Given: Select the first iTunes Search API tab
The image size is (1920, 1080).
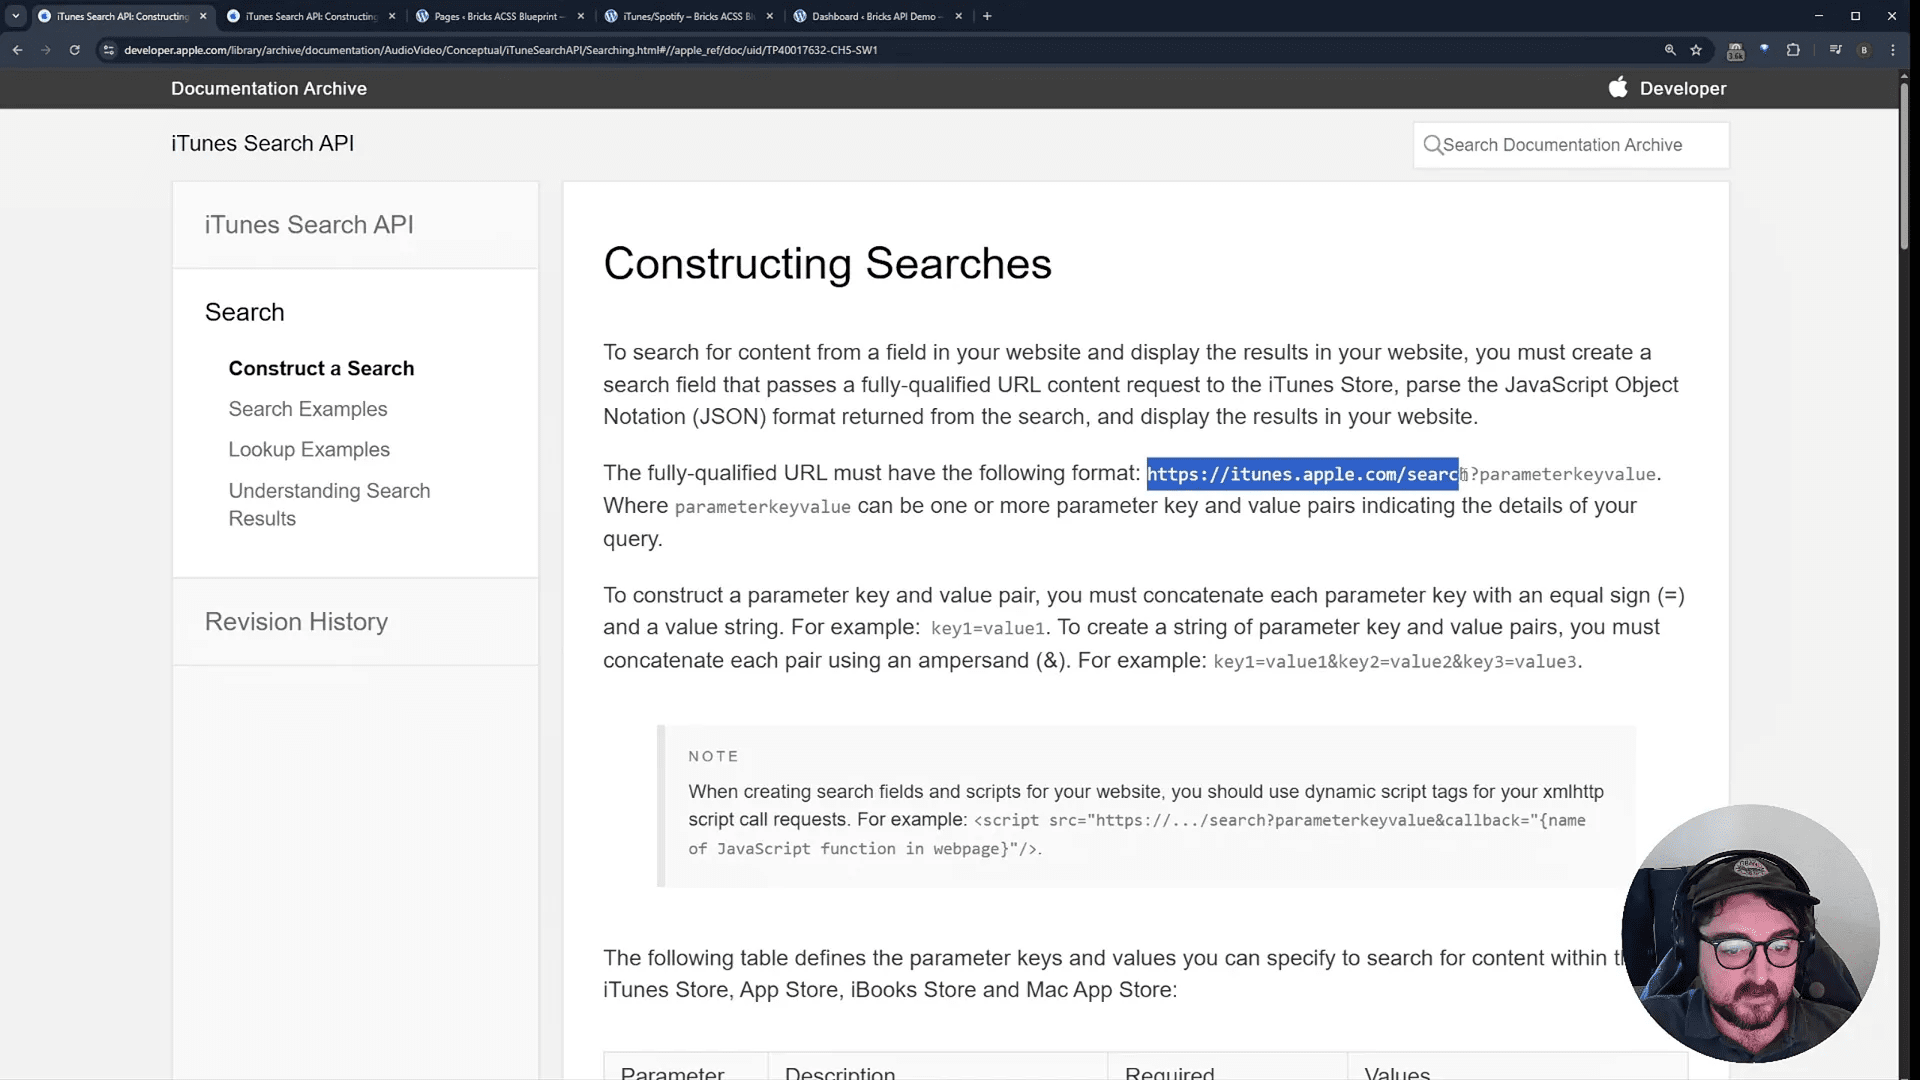Looking at the screenshot, I should pos(121,16).
